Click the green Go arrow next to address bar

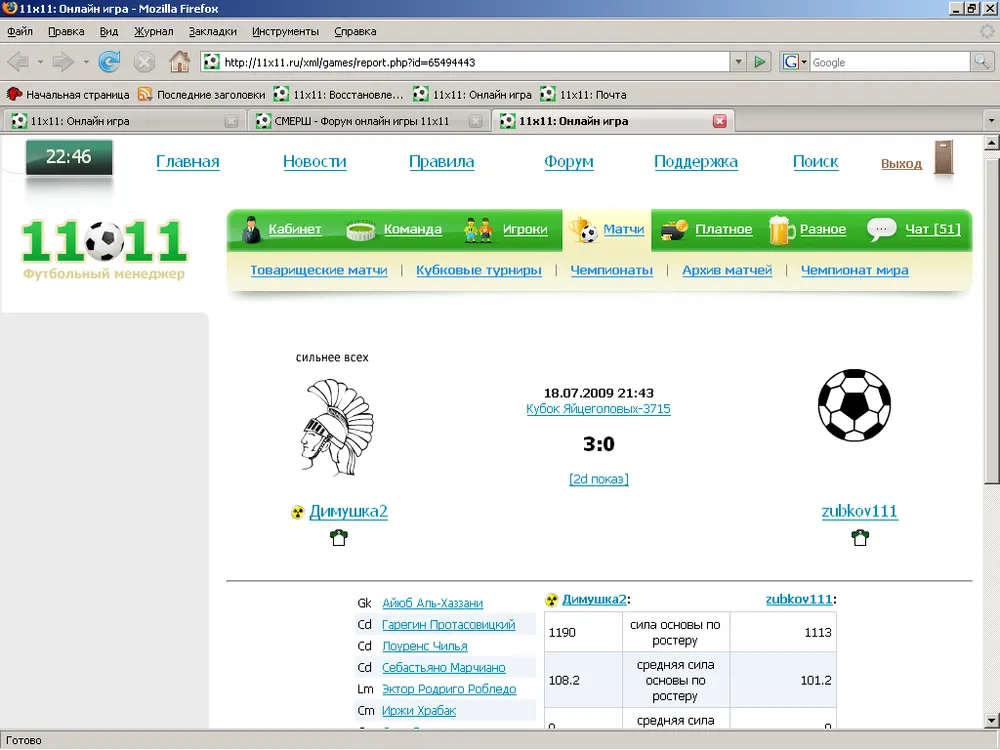(760, 62)
